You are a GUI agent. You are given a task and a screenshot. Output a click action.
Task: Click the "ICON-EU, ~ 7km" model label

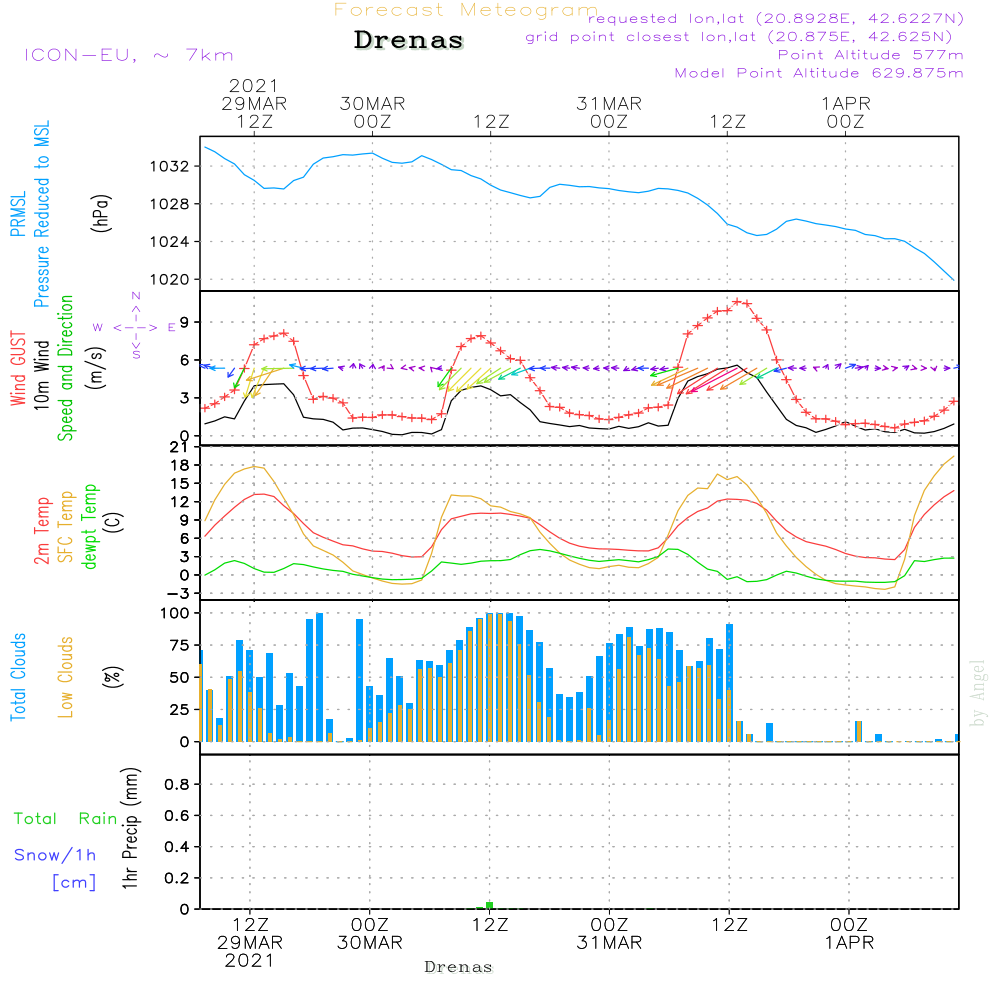(129, 55)
